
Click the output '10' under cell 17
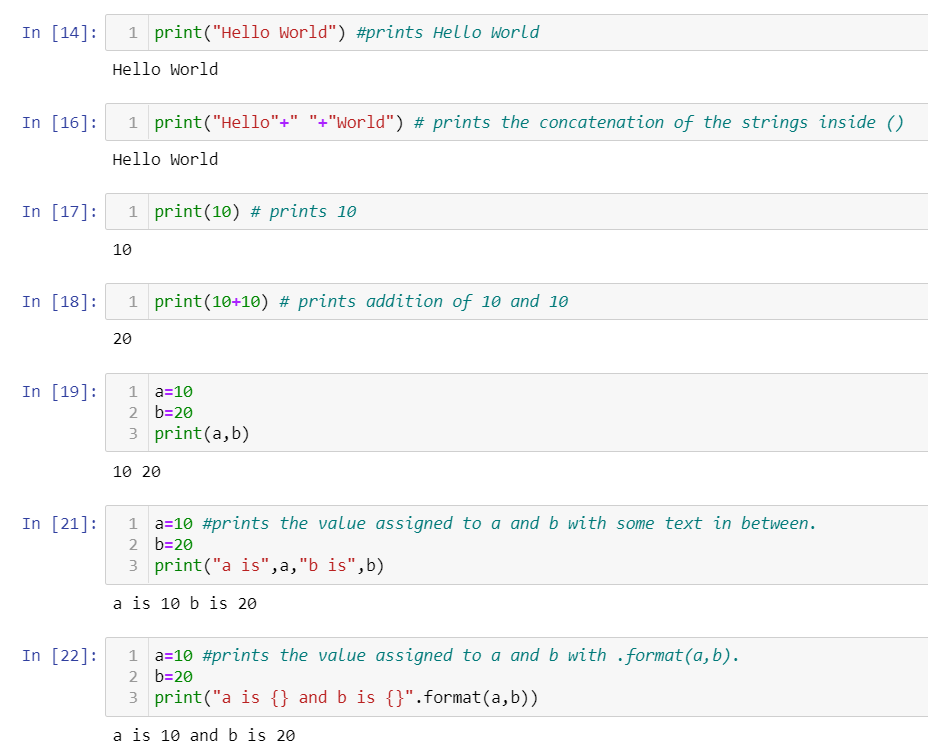122,250
